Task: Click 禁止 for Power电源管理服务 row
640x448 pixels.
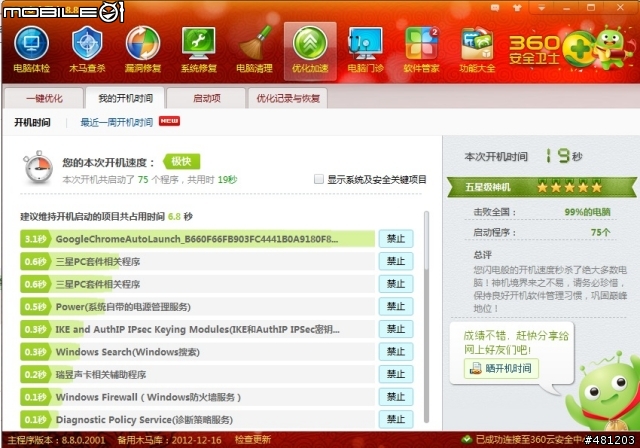Action: (x=396, y=306)
